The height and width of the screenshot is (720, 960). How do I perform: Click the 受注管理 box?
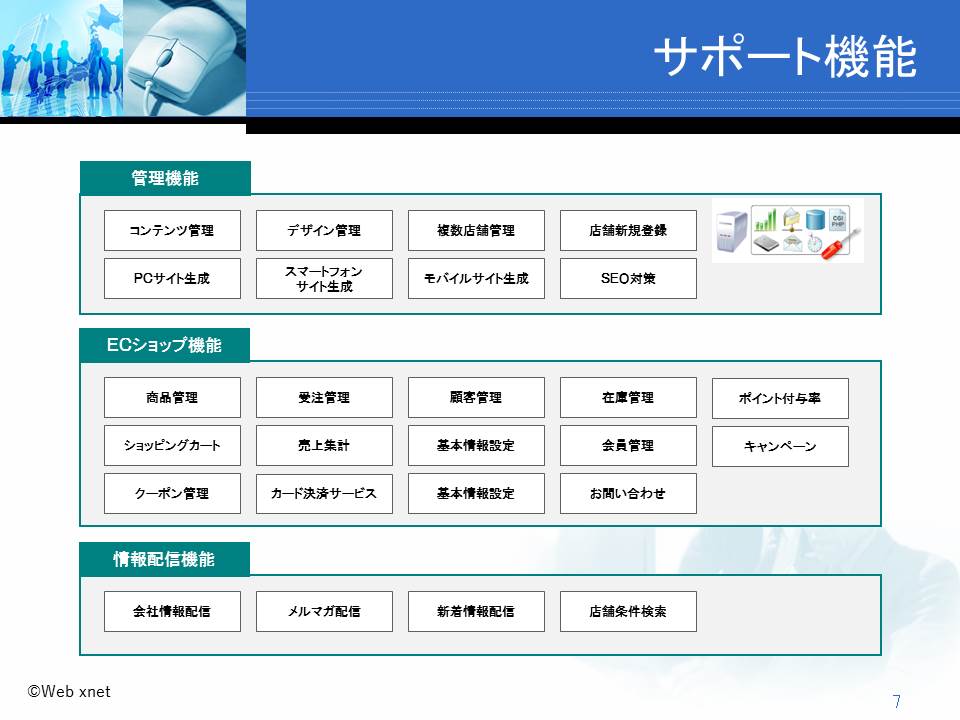click(324, 397)
